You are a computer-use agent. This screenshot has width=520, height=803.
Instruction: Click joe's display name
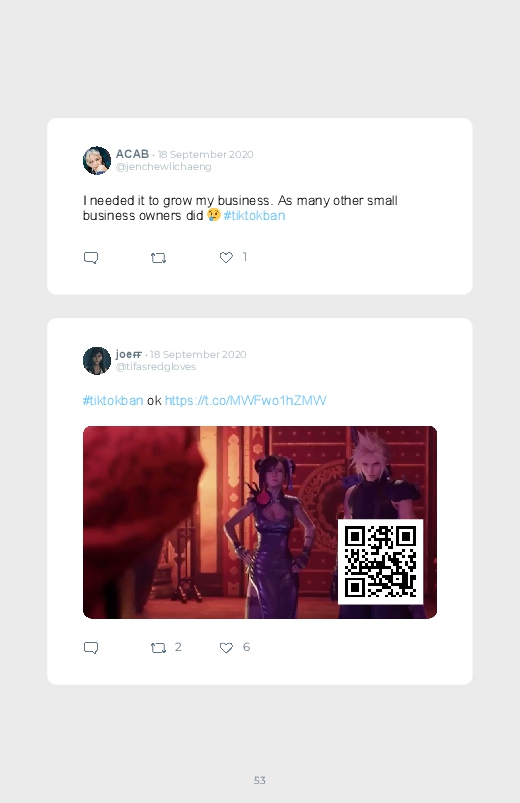pos(129,354)
